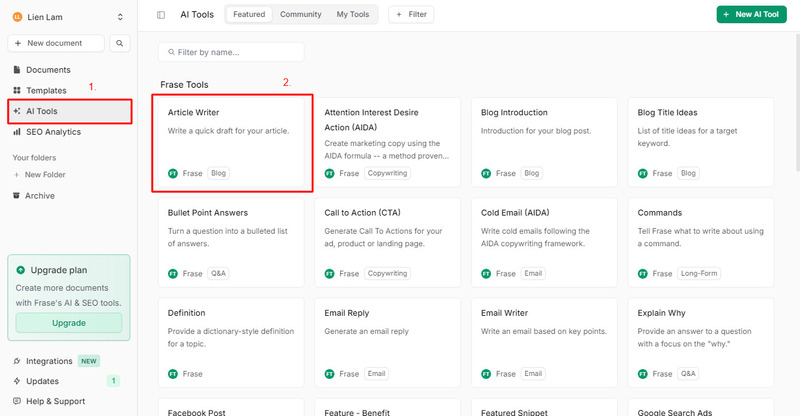Click Frase logo on Explain Why card
Screen dimensions: 800x416
pyautogui.click(x=643, y=374)
